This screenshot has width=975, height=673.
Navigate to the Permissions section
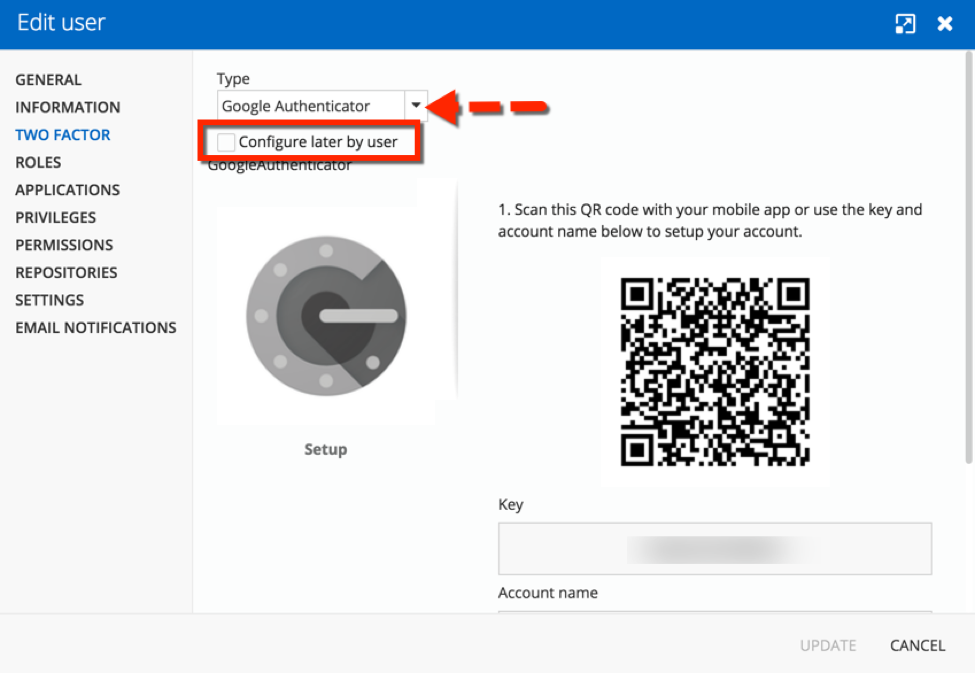click(64, 245)
